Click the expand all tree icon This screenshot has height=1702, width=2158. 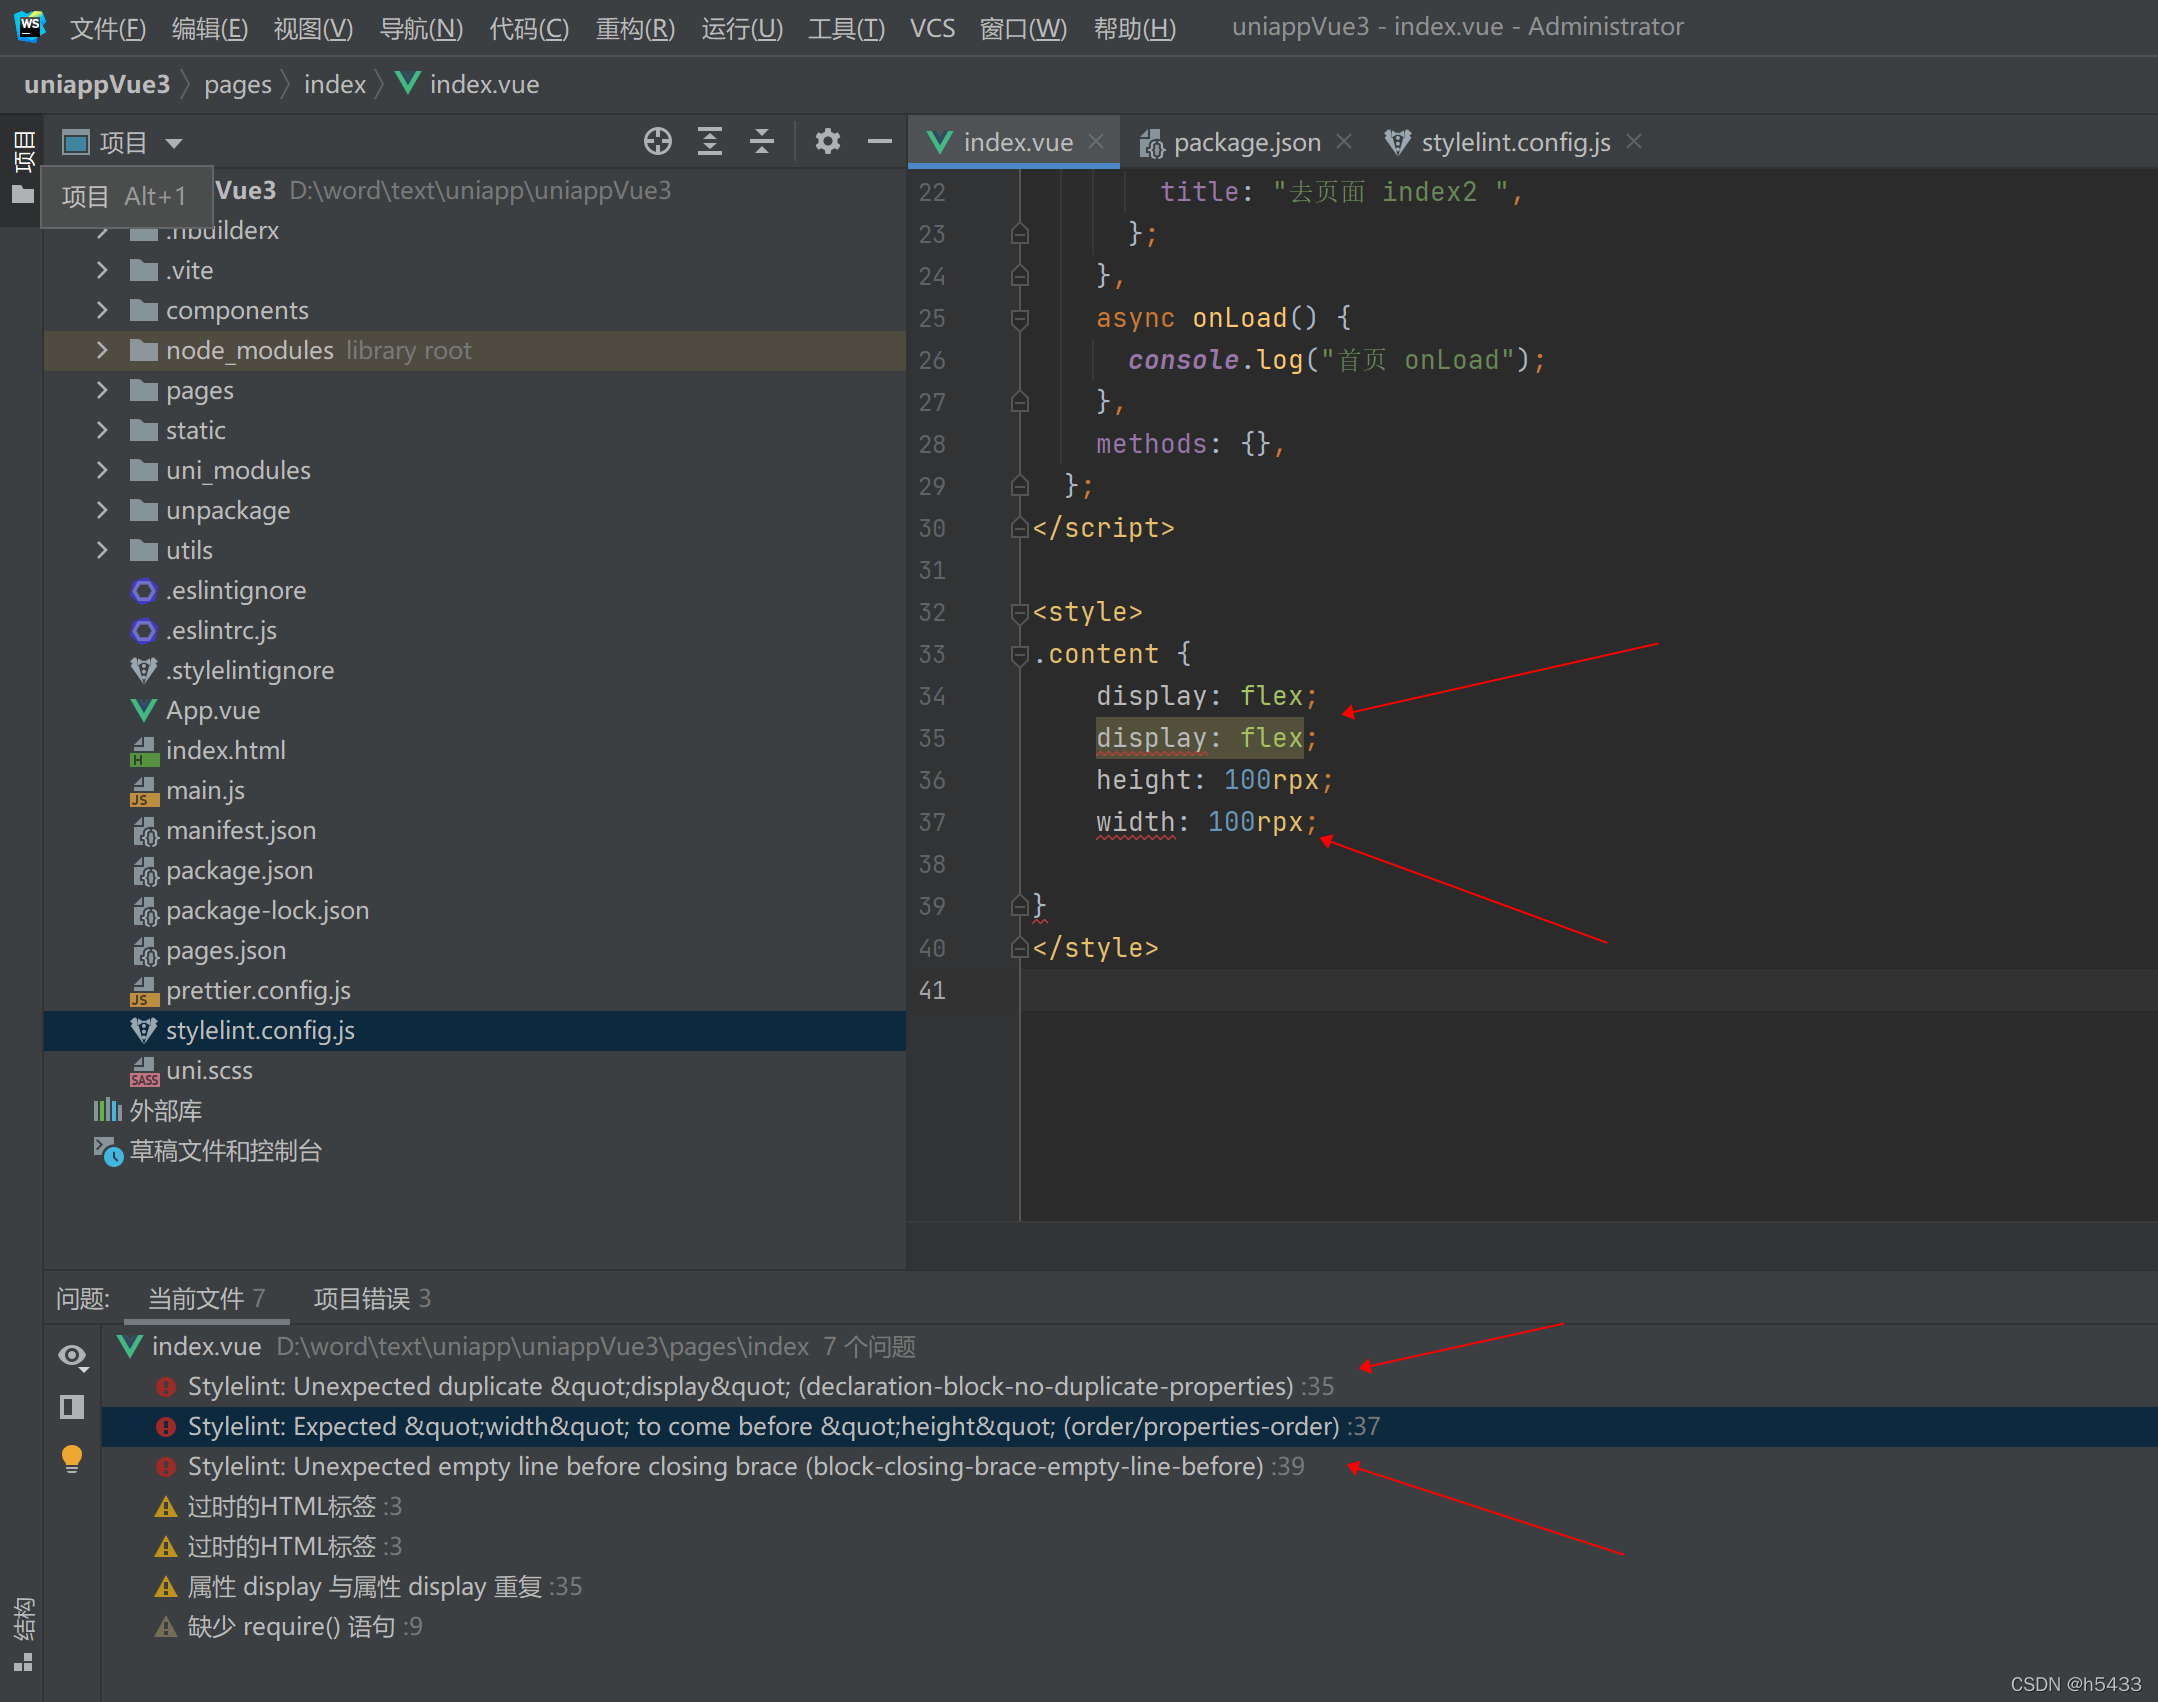pos(709,141)
